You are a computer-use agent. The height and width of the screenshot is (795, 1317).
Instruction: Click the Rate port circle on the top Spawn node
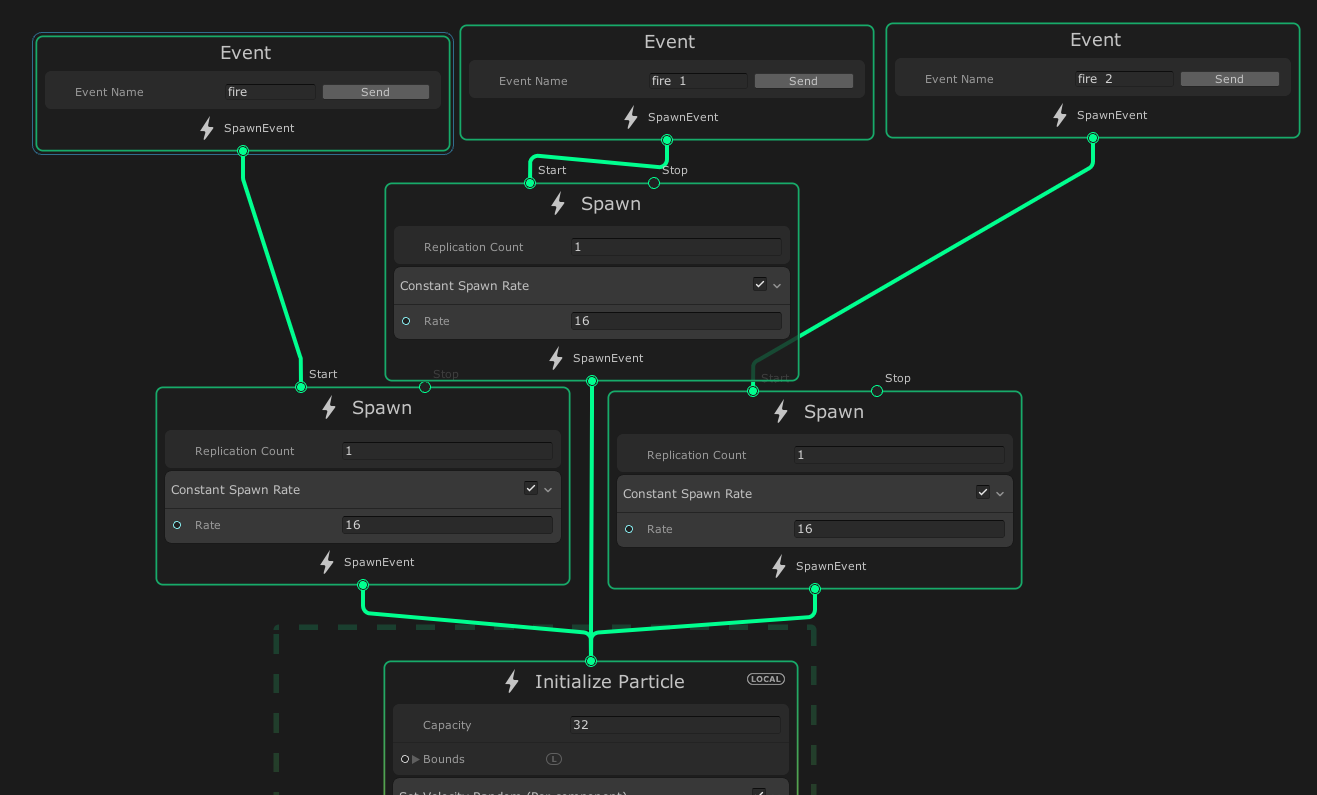(405, 321)
